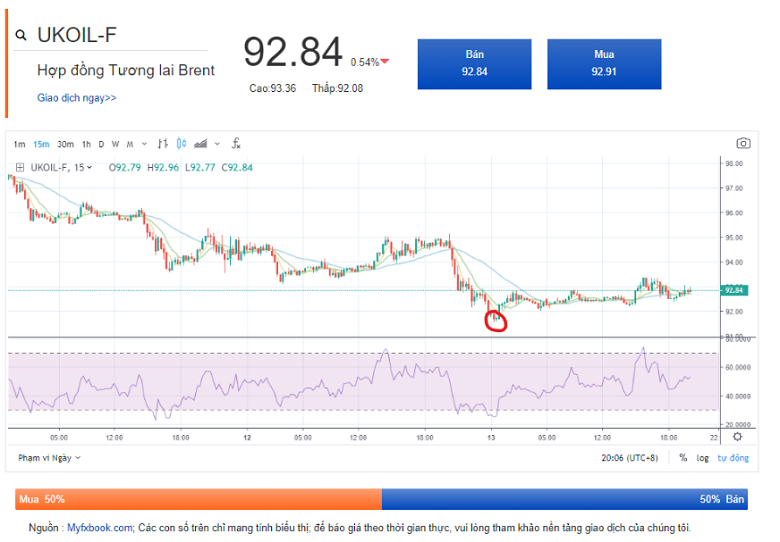The image size is (780, 542).
Task: Click the Mua 92.91 buy button
Action: tap(603, 63)
